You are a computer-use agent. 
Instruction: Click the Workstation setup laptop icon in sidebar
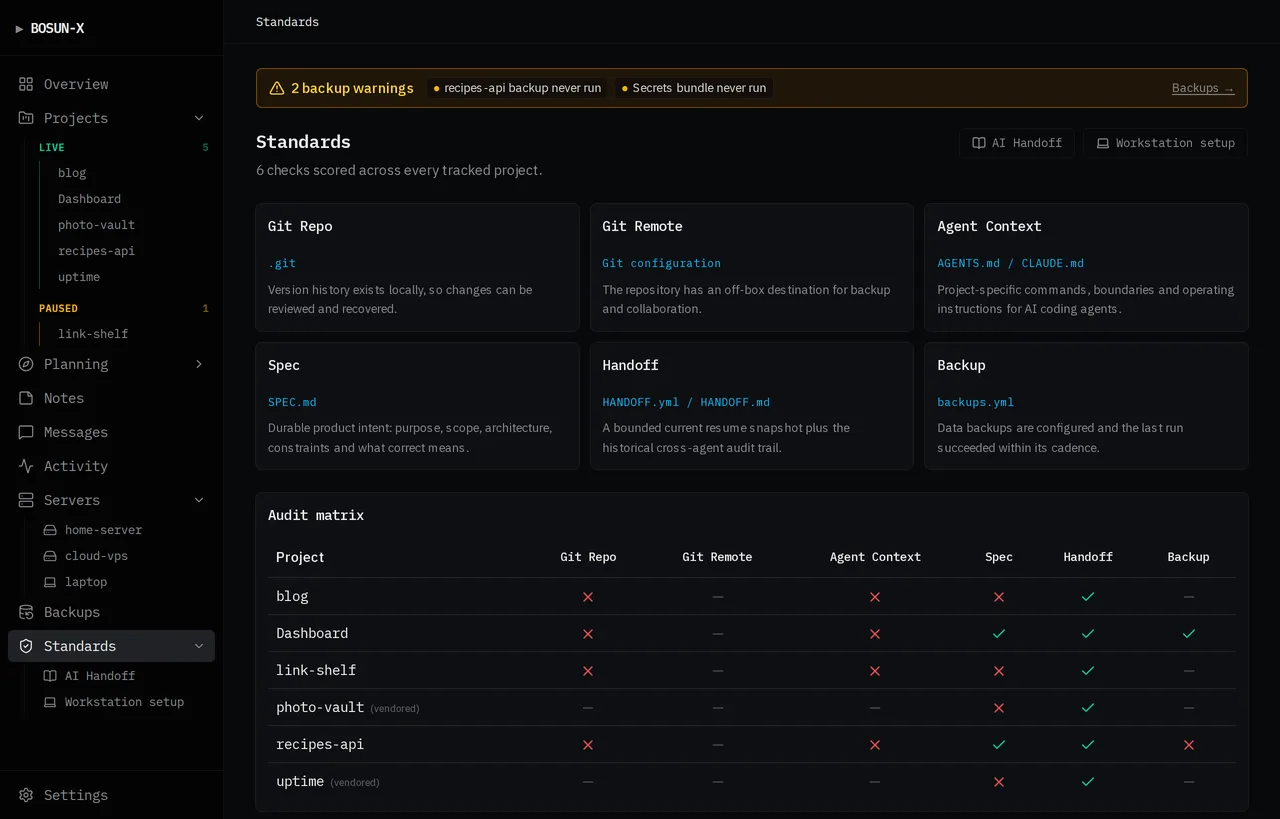click(50, 702)
